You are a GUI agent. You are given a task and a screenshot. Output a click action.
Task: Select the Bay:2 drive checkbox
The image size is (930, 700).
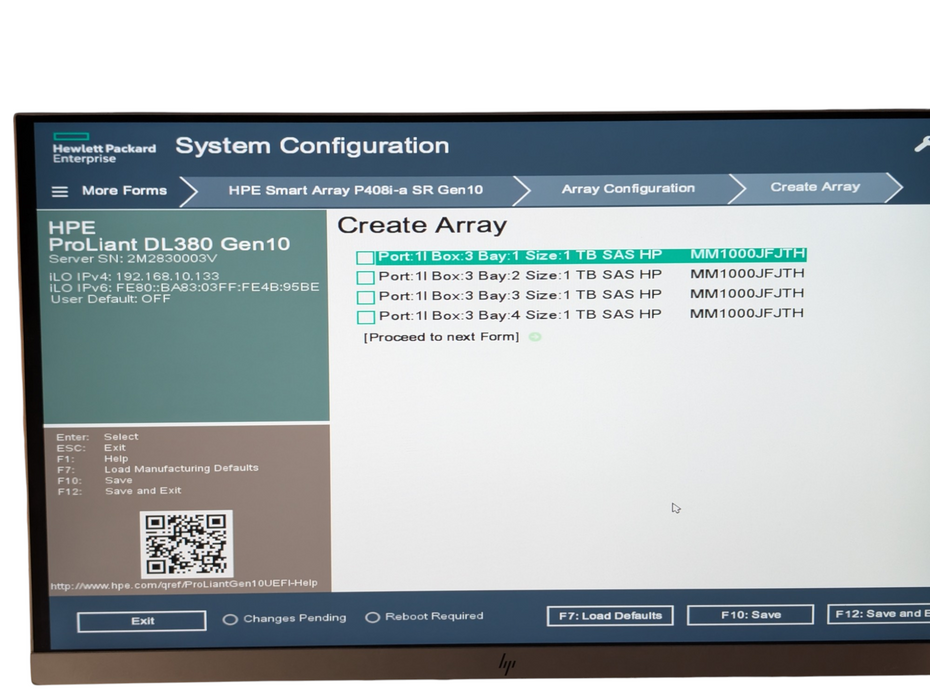click(x=365, y=275)
